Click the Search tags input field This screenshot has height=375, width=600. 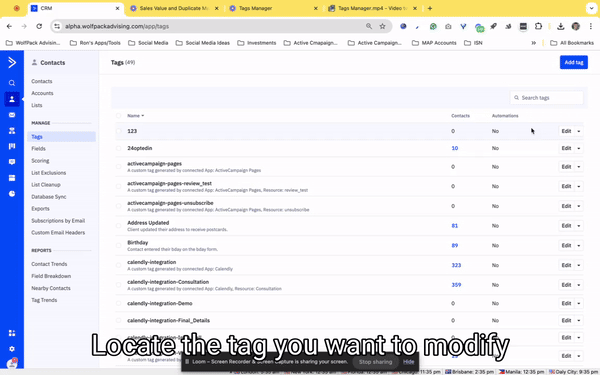546,98
